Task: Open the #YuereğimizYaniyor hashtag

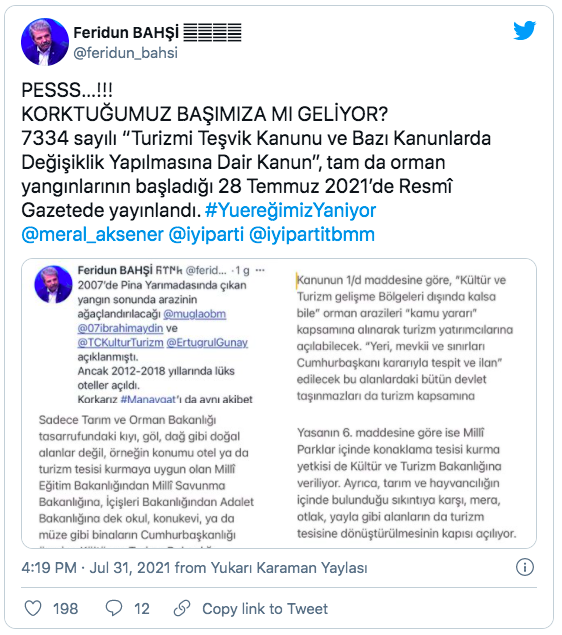Action: click(x=290, y=210)
